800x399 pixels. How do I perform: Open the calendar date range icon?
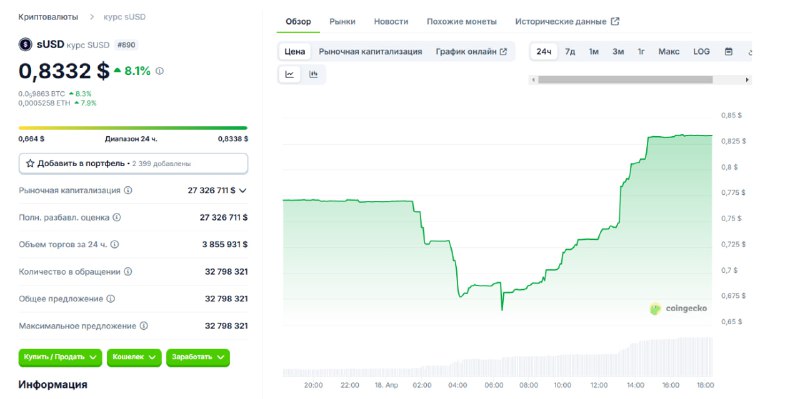click(729, 52)
